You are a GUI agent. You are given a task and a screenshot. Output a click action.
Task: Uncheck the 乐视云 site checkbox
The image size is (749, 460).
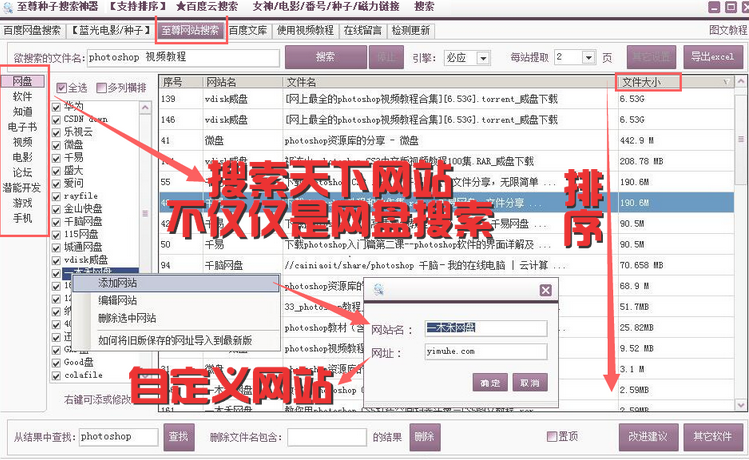[56, 133]
